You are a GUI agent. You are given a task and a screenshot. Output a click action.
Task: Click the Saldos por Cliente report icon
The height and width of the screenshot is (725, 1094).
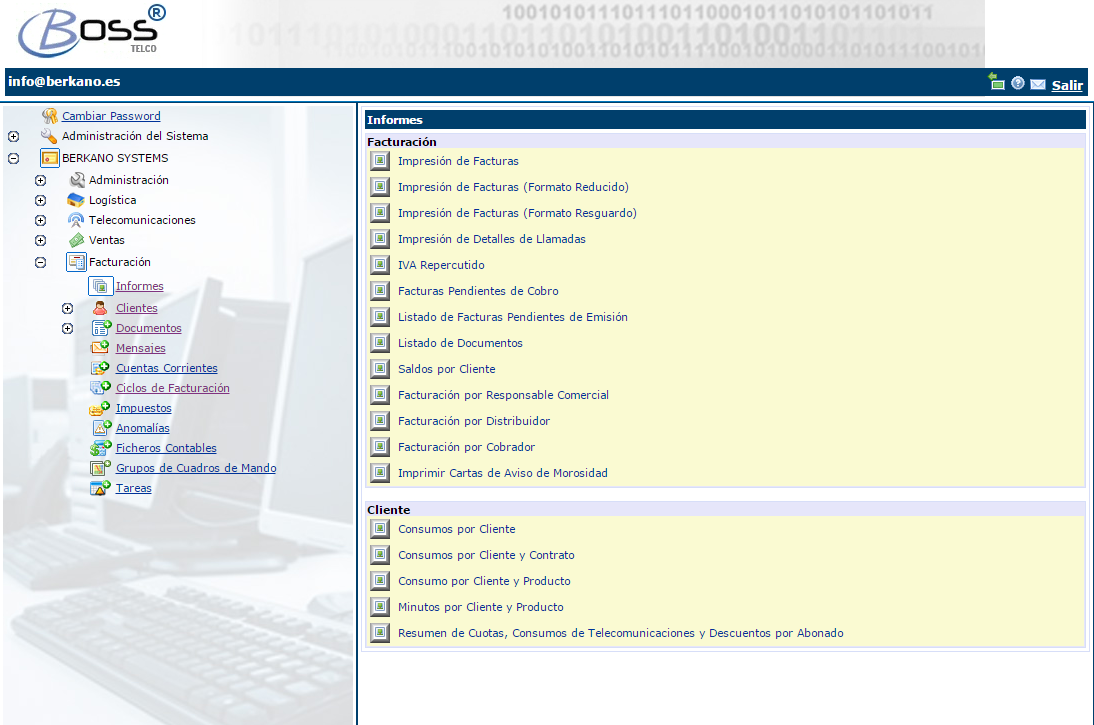(379, 369)
